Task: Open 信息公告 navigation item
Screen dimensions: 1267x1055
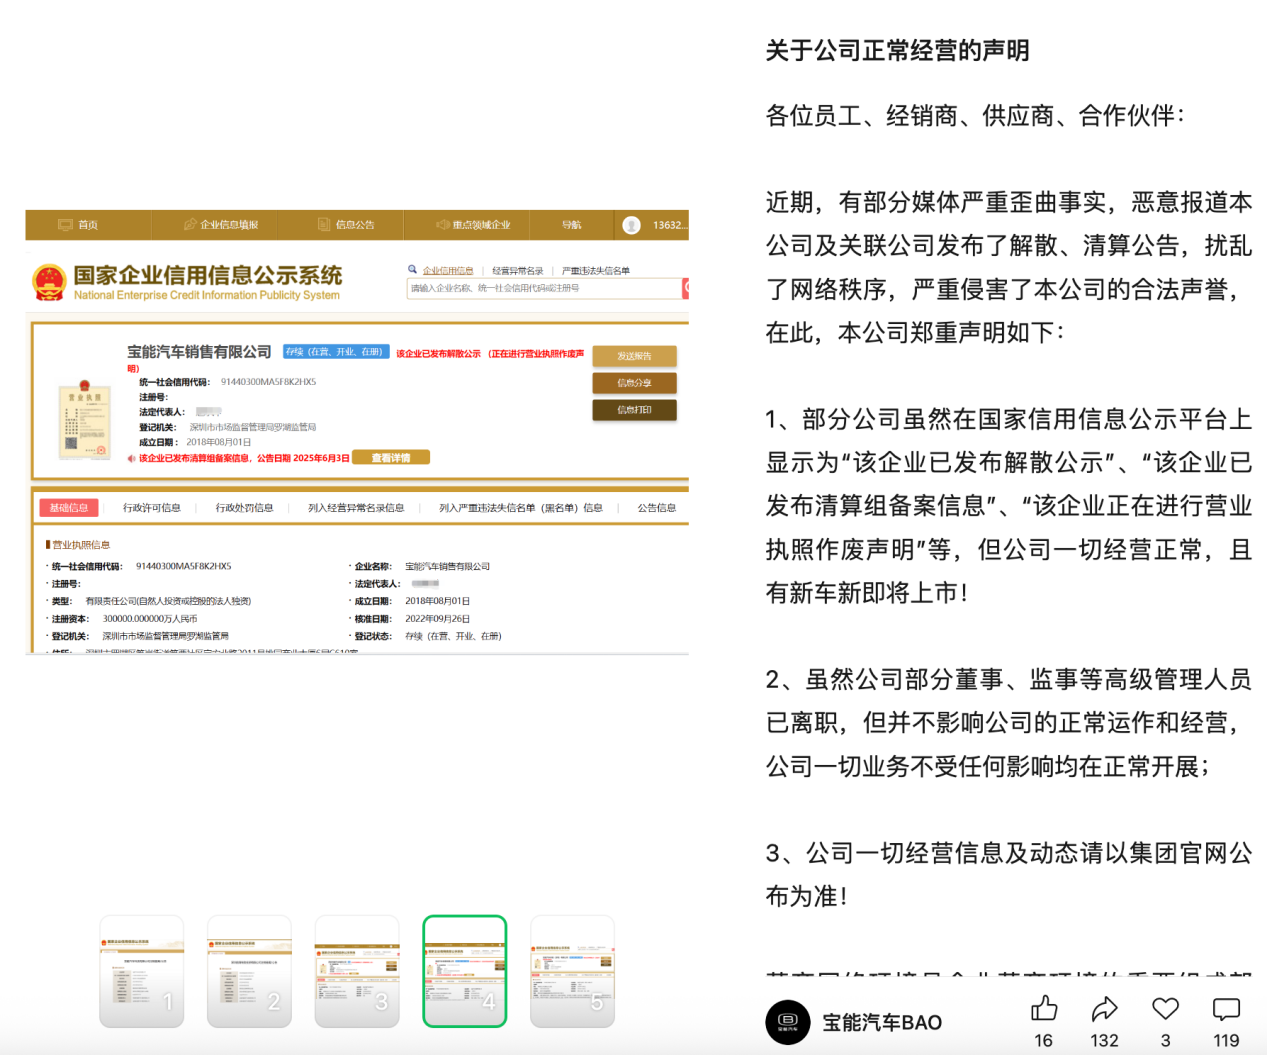Action: coord(346,225)
